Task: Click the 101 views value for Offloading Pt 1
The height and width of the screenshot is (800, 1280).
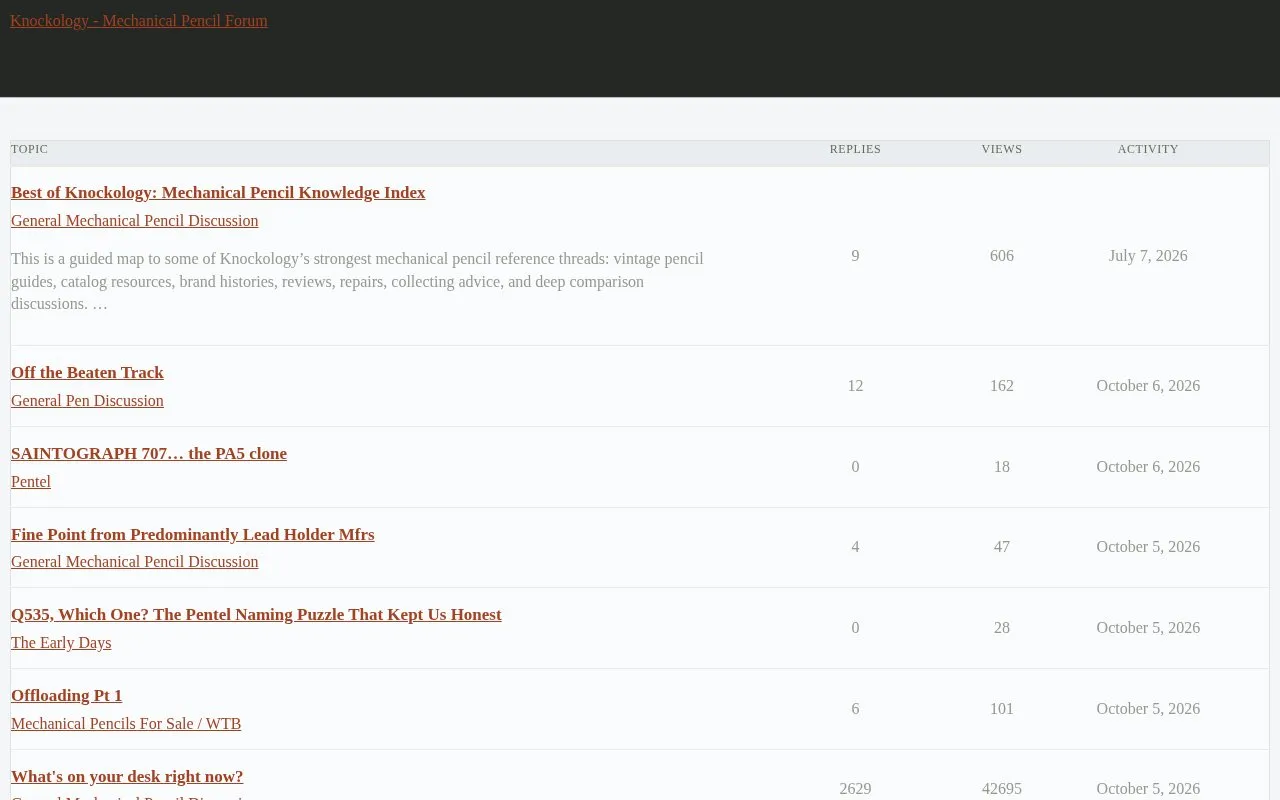Action: (x=1002, y=709)
